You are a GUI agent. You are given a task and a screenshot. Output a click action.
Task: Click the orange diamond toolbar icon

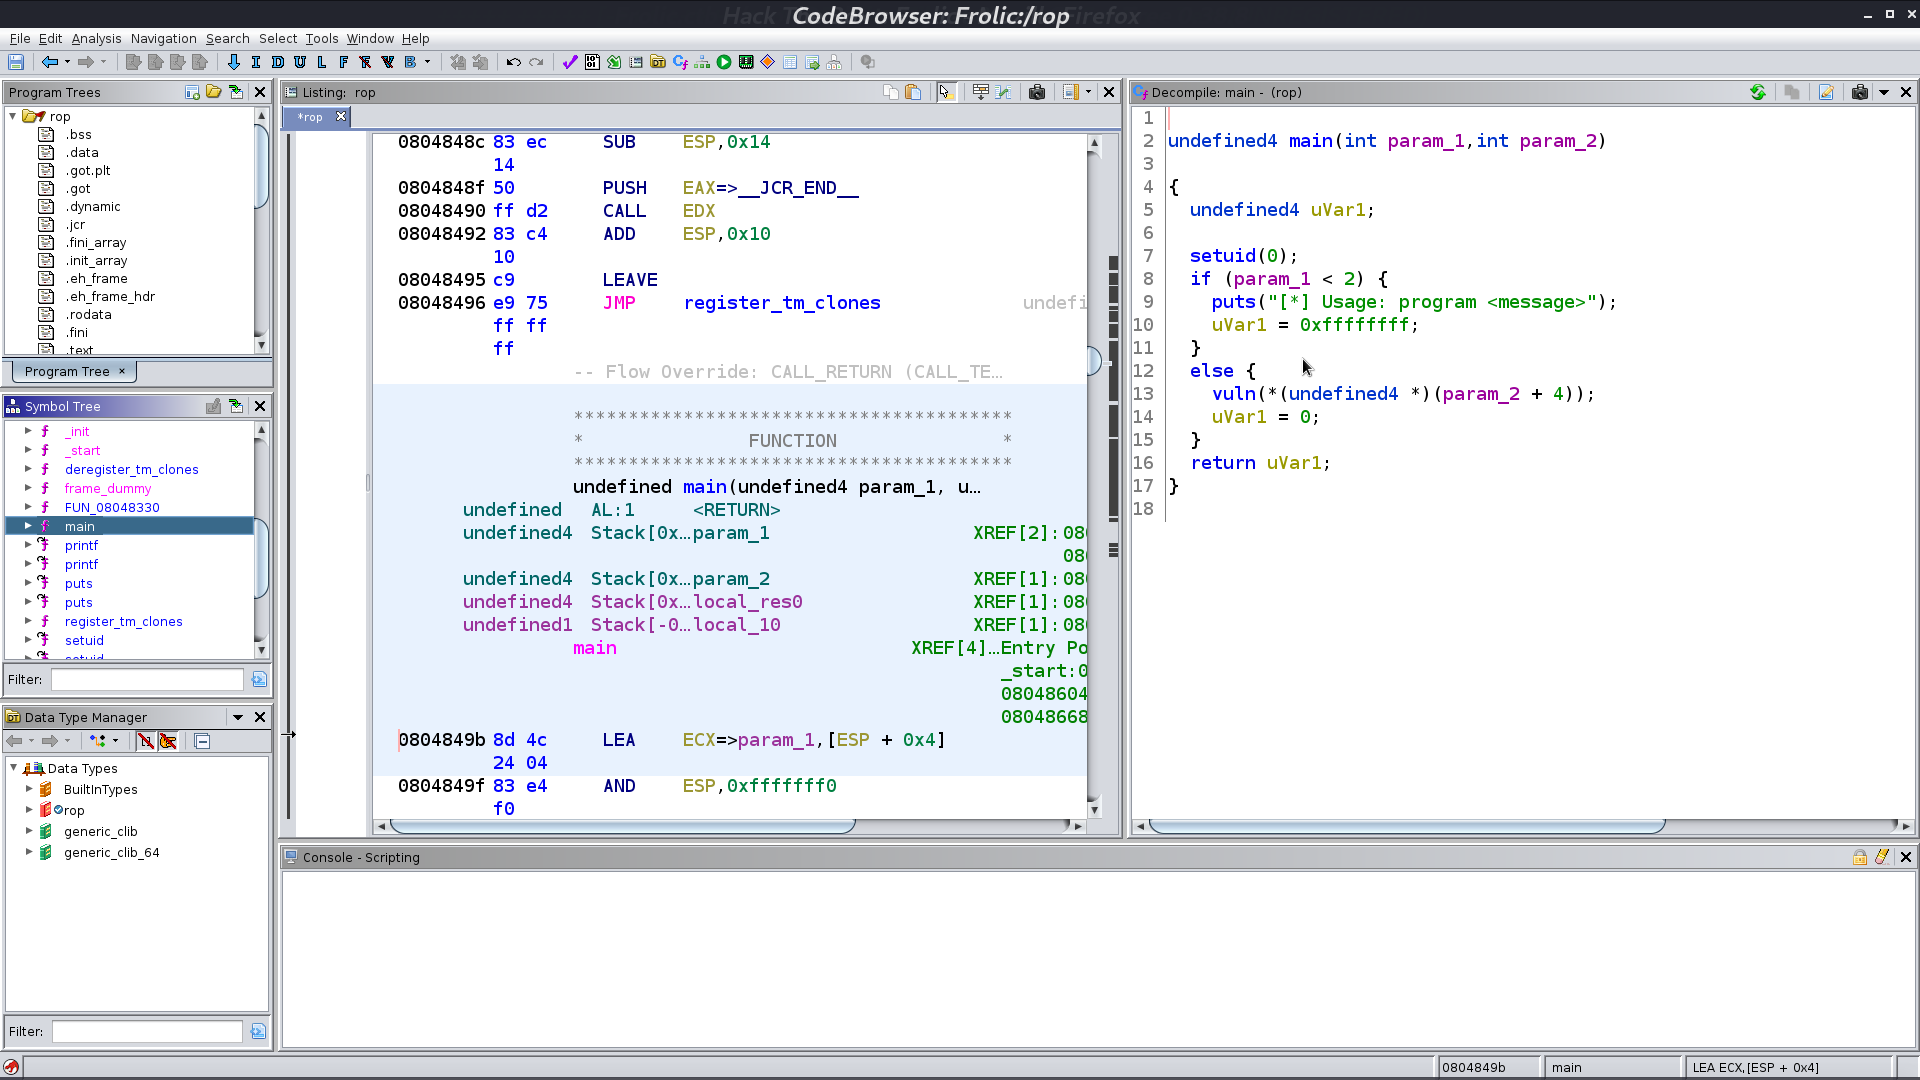(x=768, y=62)
